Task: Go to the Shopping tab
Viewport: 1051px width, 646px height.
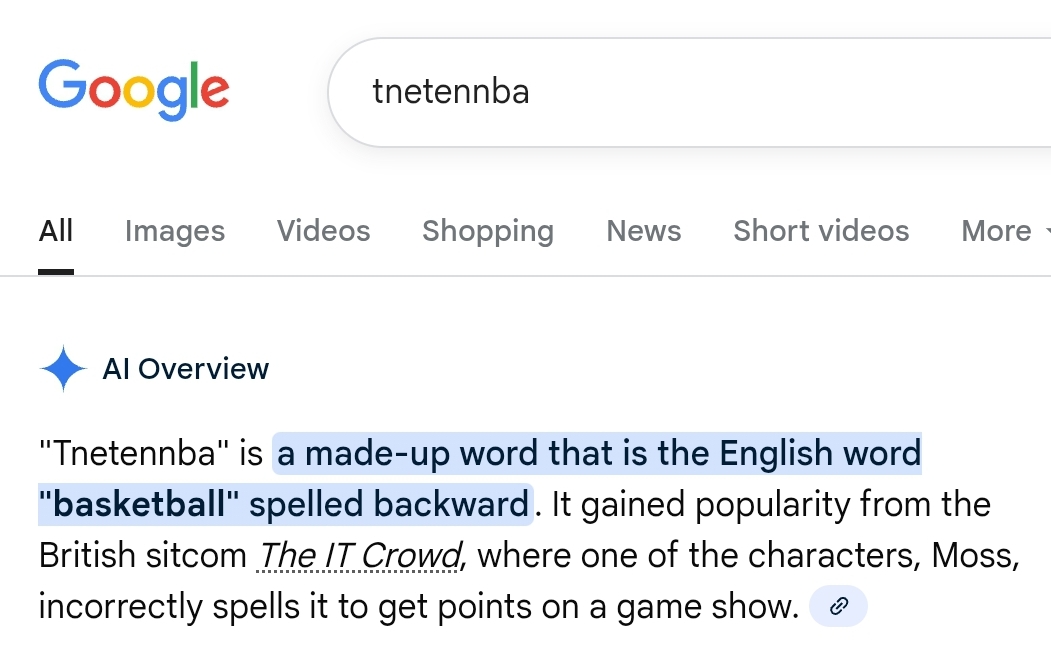Action: click(x=487, y=231)
